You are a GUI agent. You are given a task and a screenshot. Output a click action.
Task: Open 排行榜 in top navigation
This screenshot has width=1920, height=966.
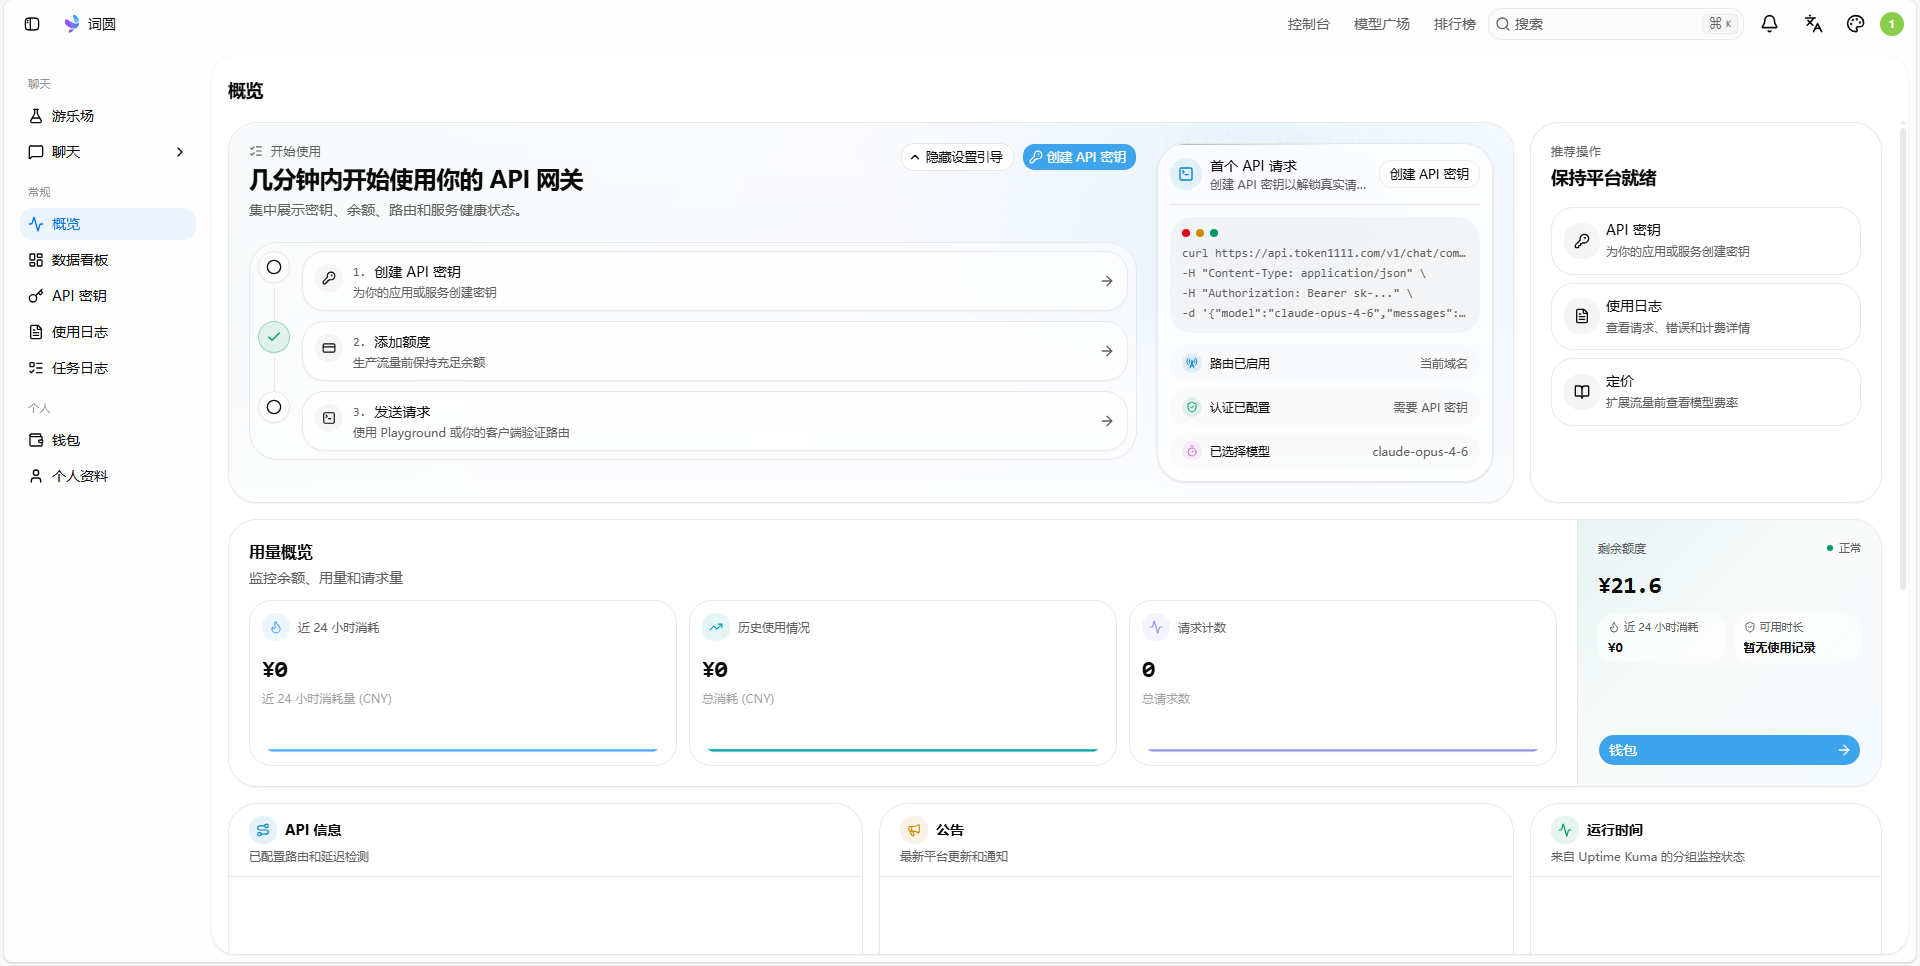pos(1455,24)
